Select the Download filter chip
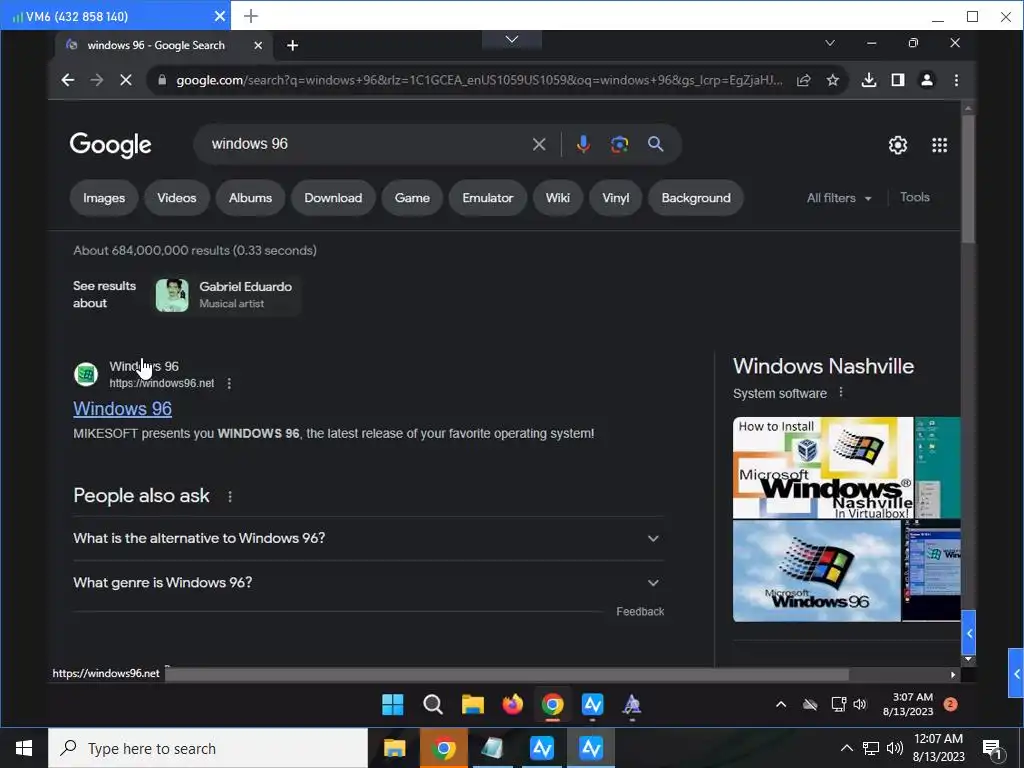Screen dimensions: 1024x768 [x=333, y=198]
